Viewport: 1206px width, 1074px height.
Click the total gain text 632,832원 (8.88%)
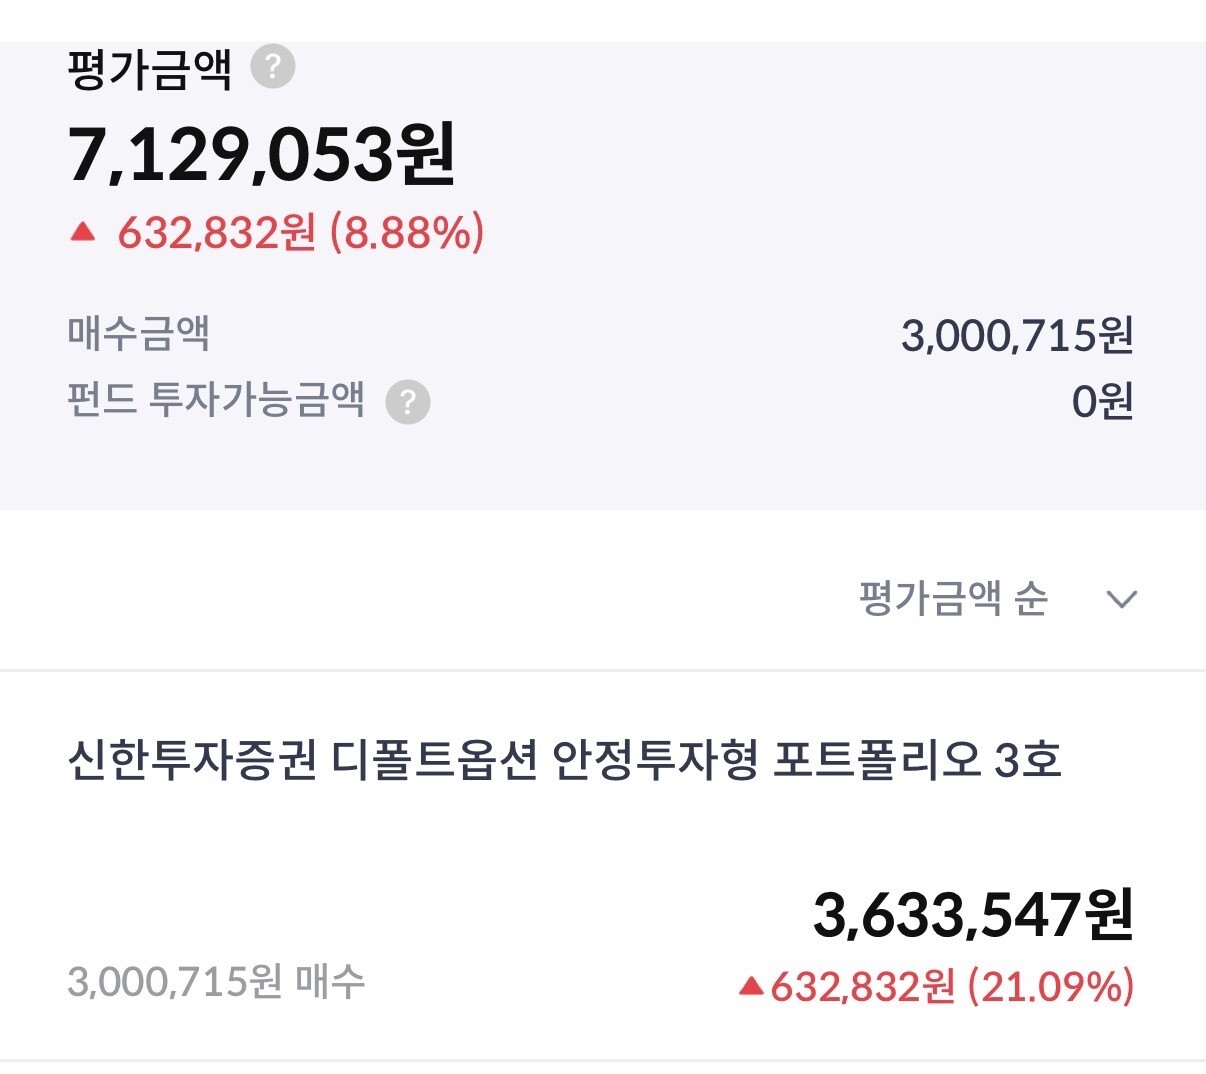point(300,233)
